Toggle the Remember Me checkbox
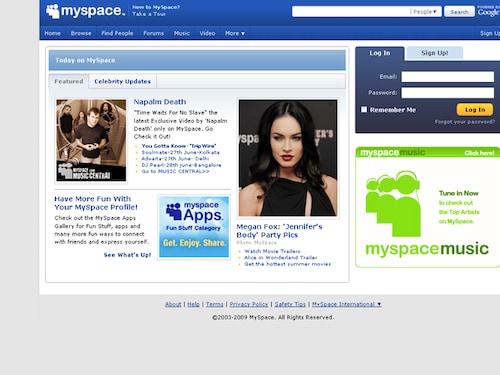 [x=364, y=109]
